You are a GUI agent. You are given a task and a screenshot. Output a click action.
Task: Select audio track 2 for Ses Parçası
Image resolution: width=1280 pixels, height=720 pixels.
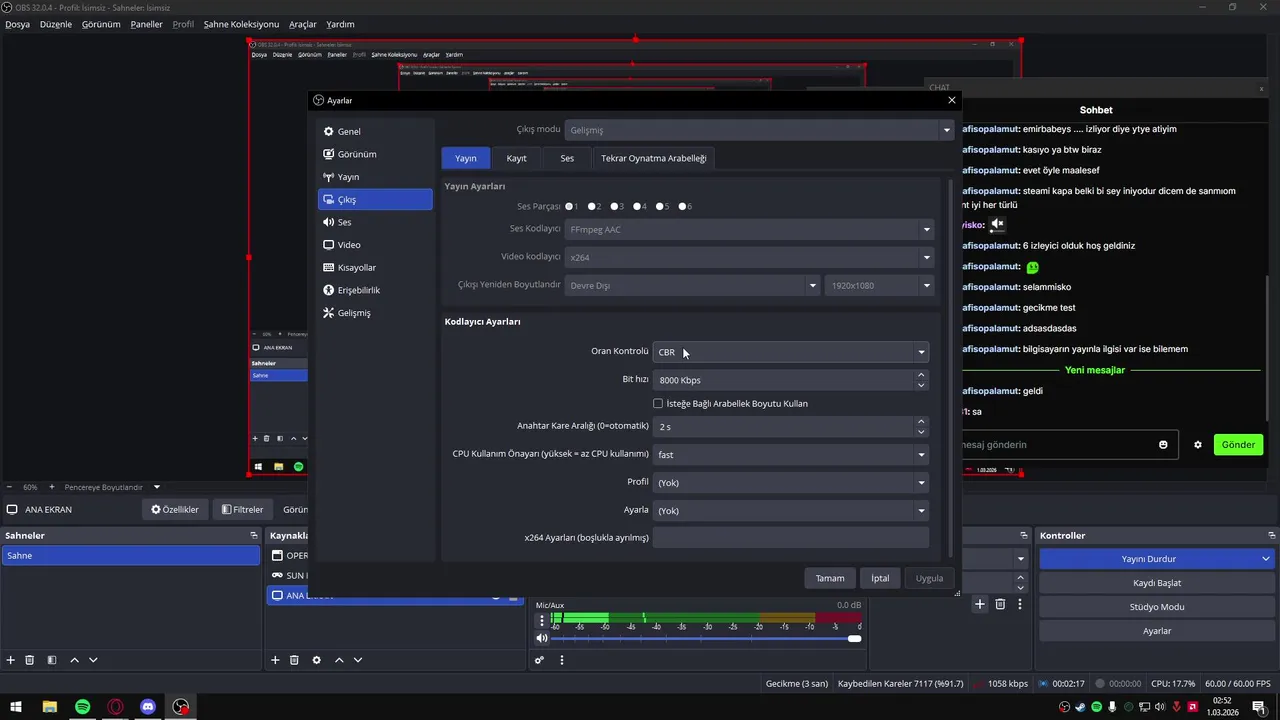592,206
